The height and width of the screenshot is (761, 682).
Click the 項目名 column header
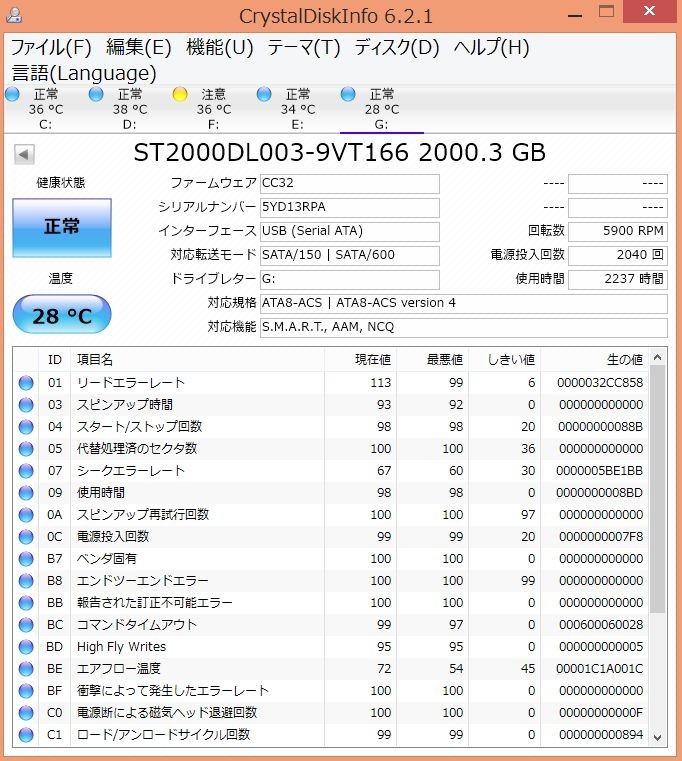coord(197,360)
